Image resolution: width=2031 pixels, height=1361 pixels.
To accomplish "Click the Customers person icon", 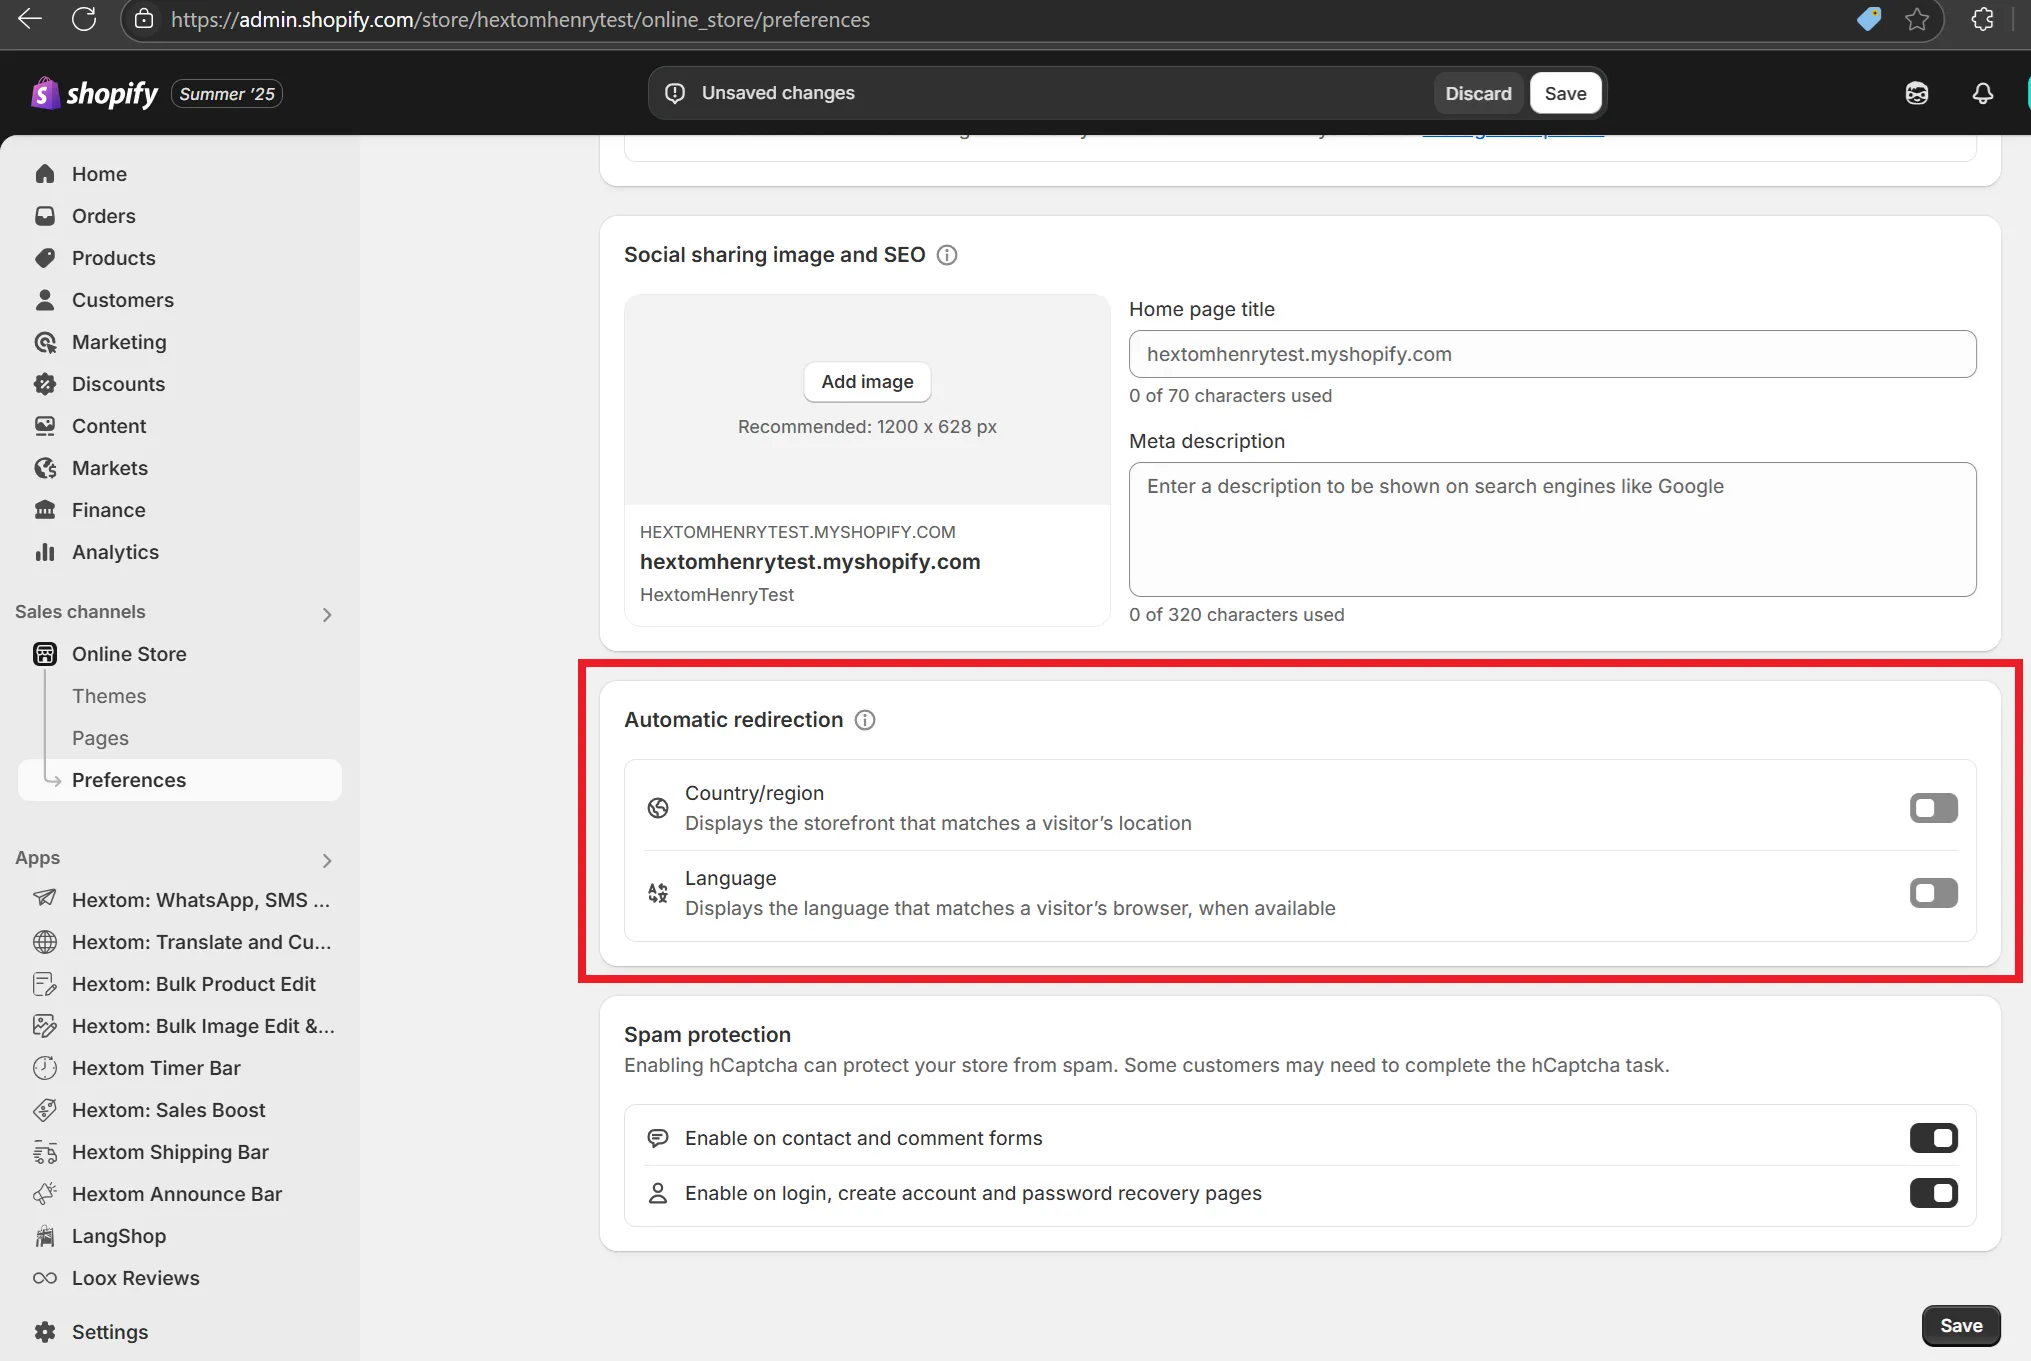I will pyautogui.click(x=45, y=300).
